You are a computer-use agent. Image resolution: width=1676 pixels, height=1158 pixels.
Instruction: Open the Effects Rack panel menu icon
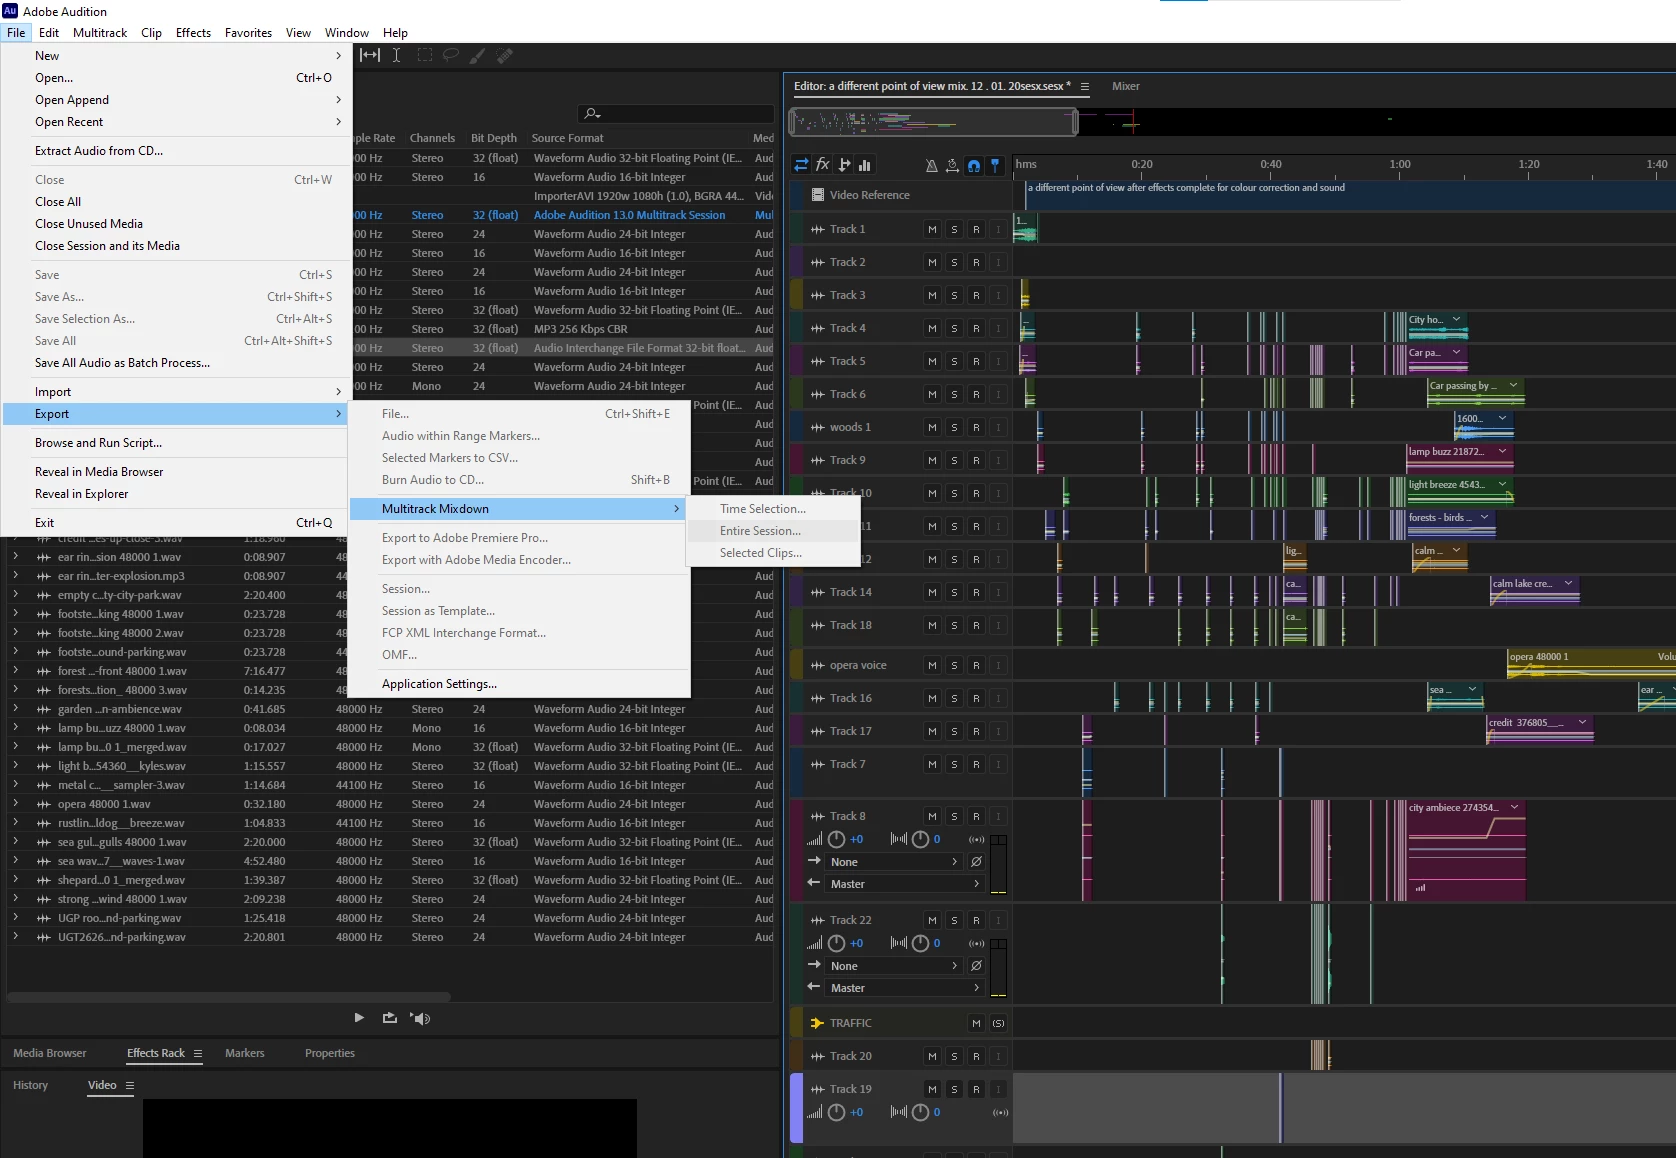(x=198, y=1053)
